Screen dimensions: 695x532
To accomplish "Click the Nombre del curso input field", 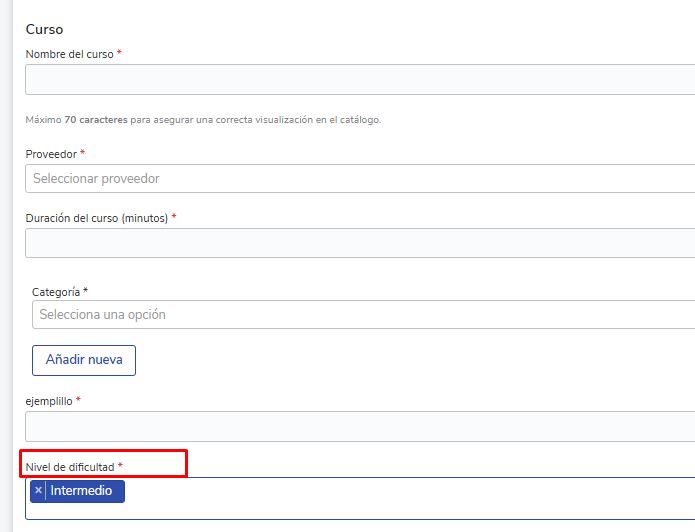I will coord(360,80).
